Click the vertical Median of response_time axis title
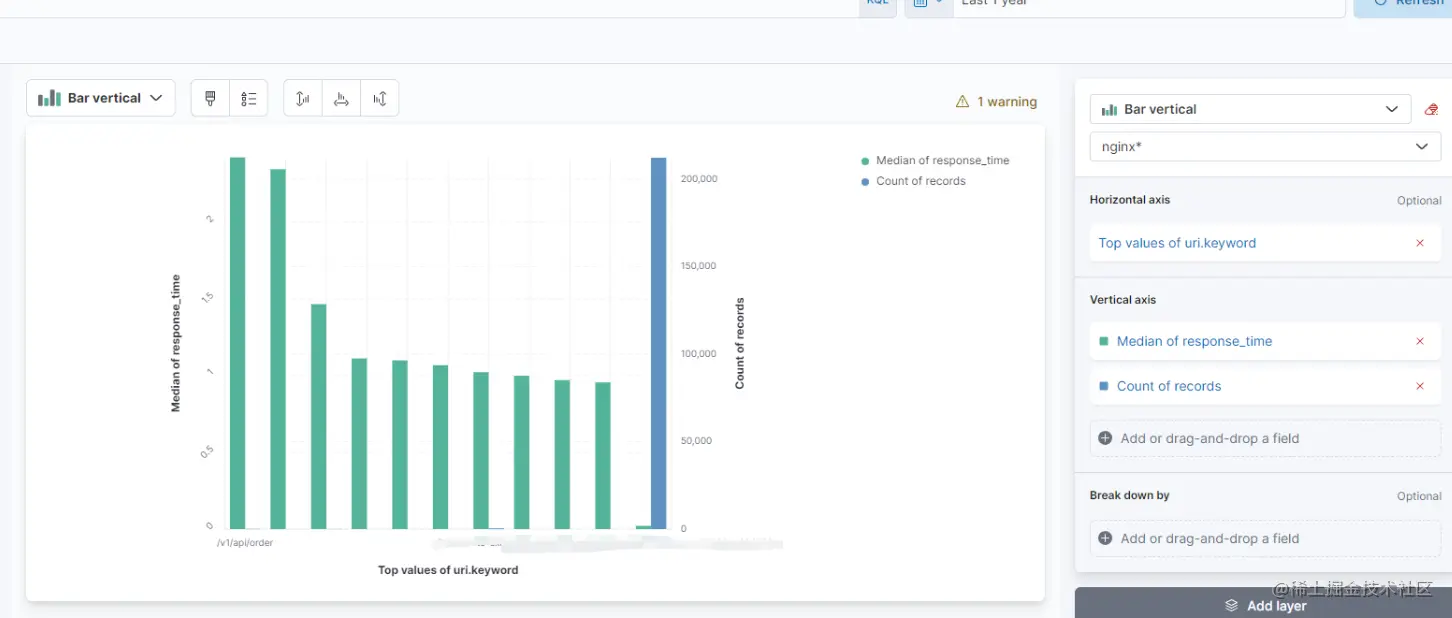Screen dimensions: 1452x618 [x=176, y=343]
